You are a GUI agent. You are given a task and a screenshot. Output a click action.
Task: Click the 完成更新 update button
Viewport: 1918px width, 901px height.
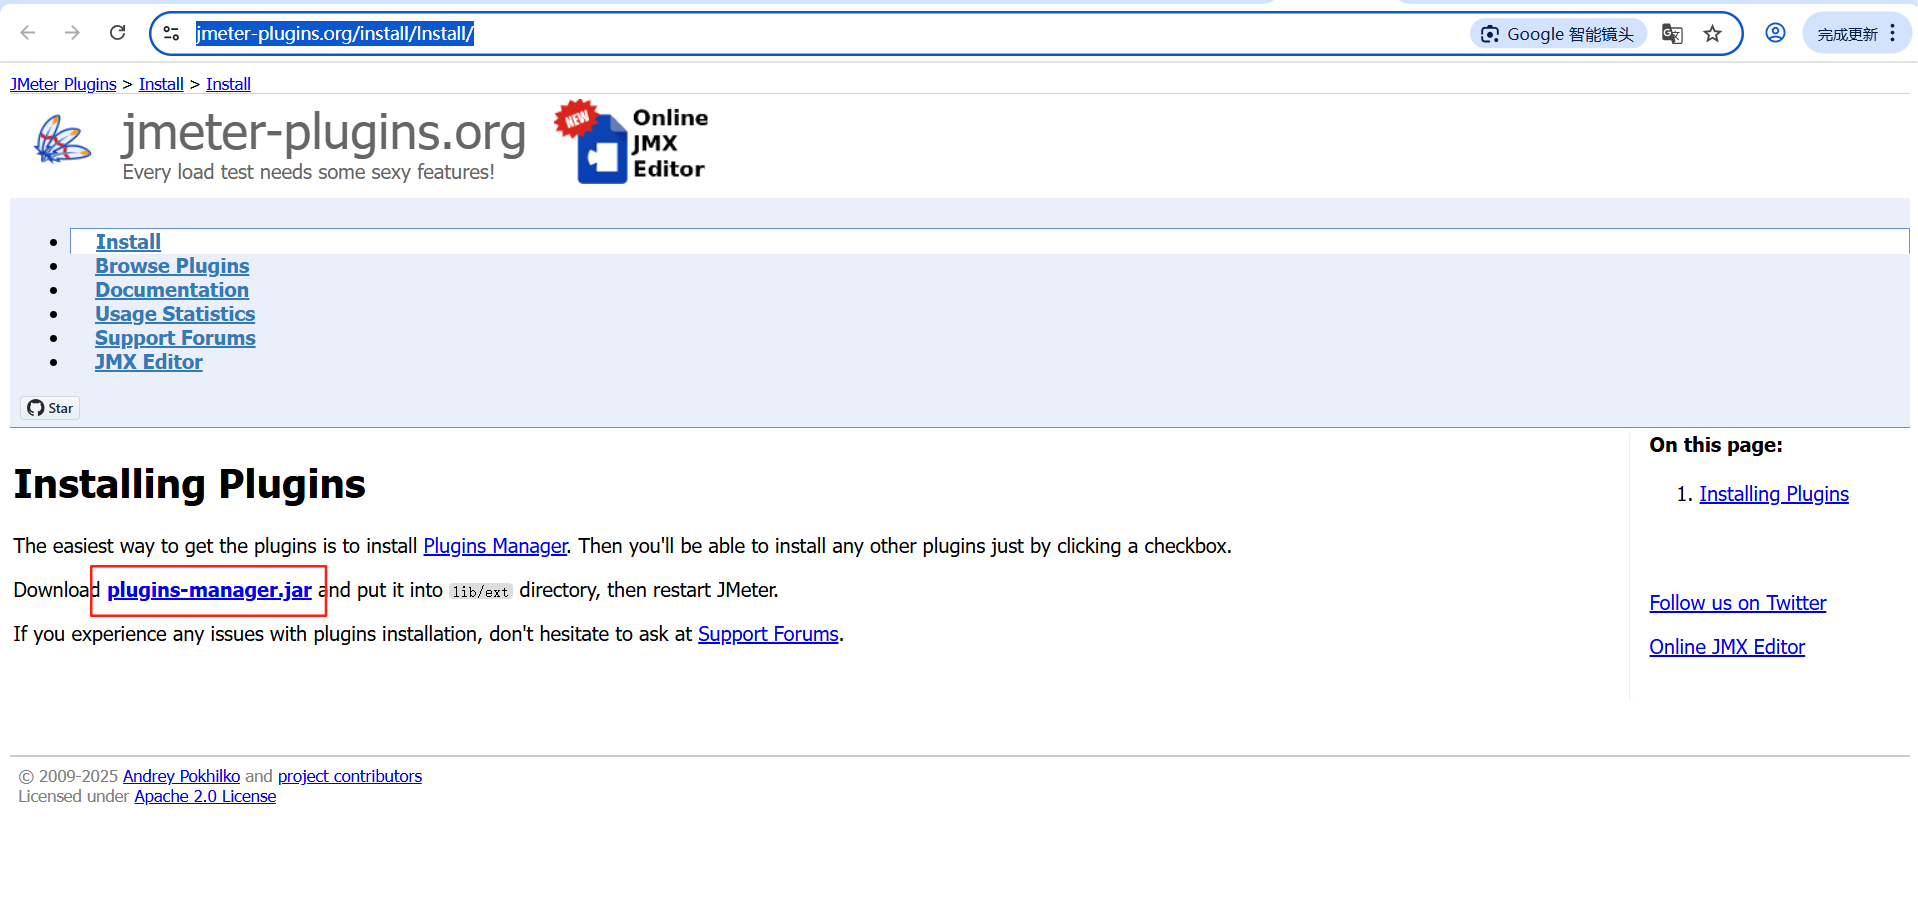[1847, 34]
